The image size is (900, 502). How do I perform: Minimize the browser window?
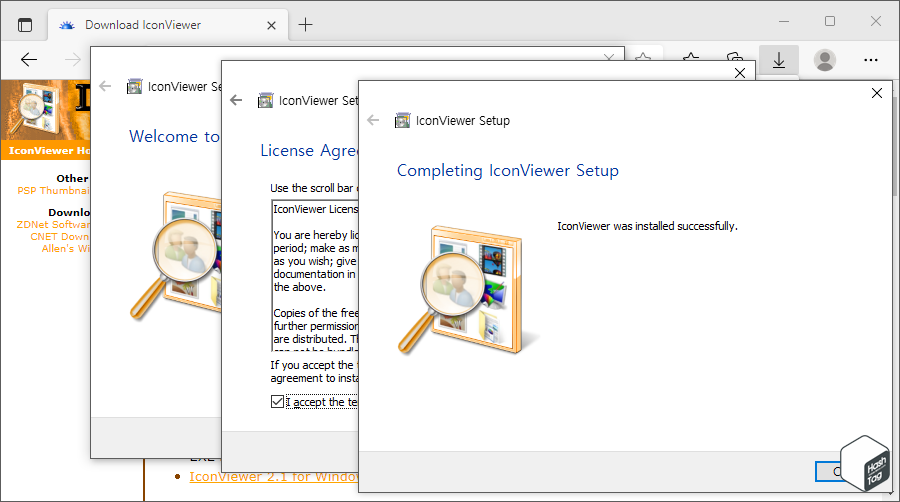pyautogui.click(x=784, y=21)
